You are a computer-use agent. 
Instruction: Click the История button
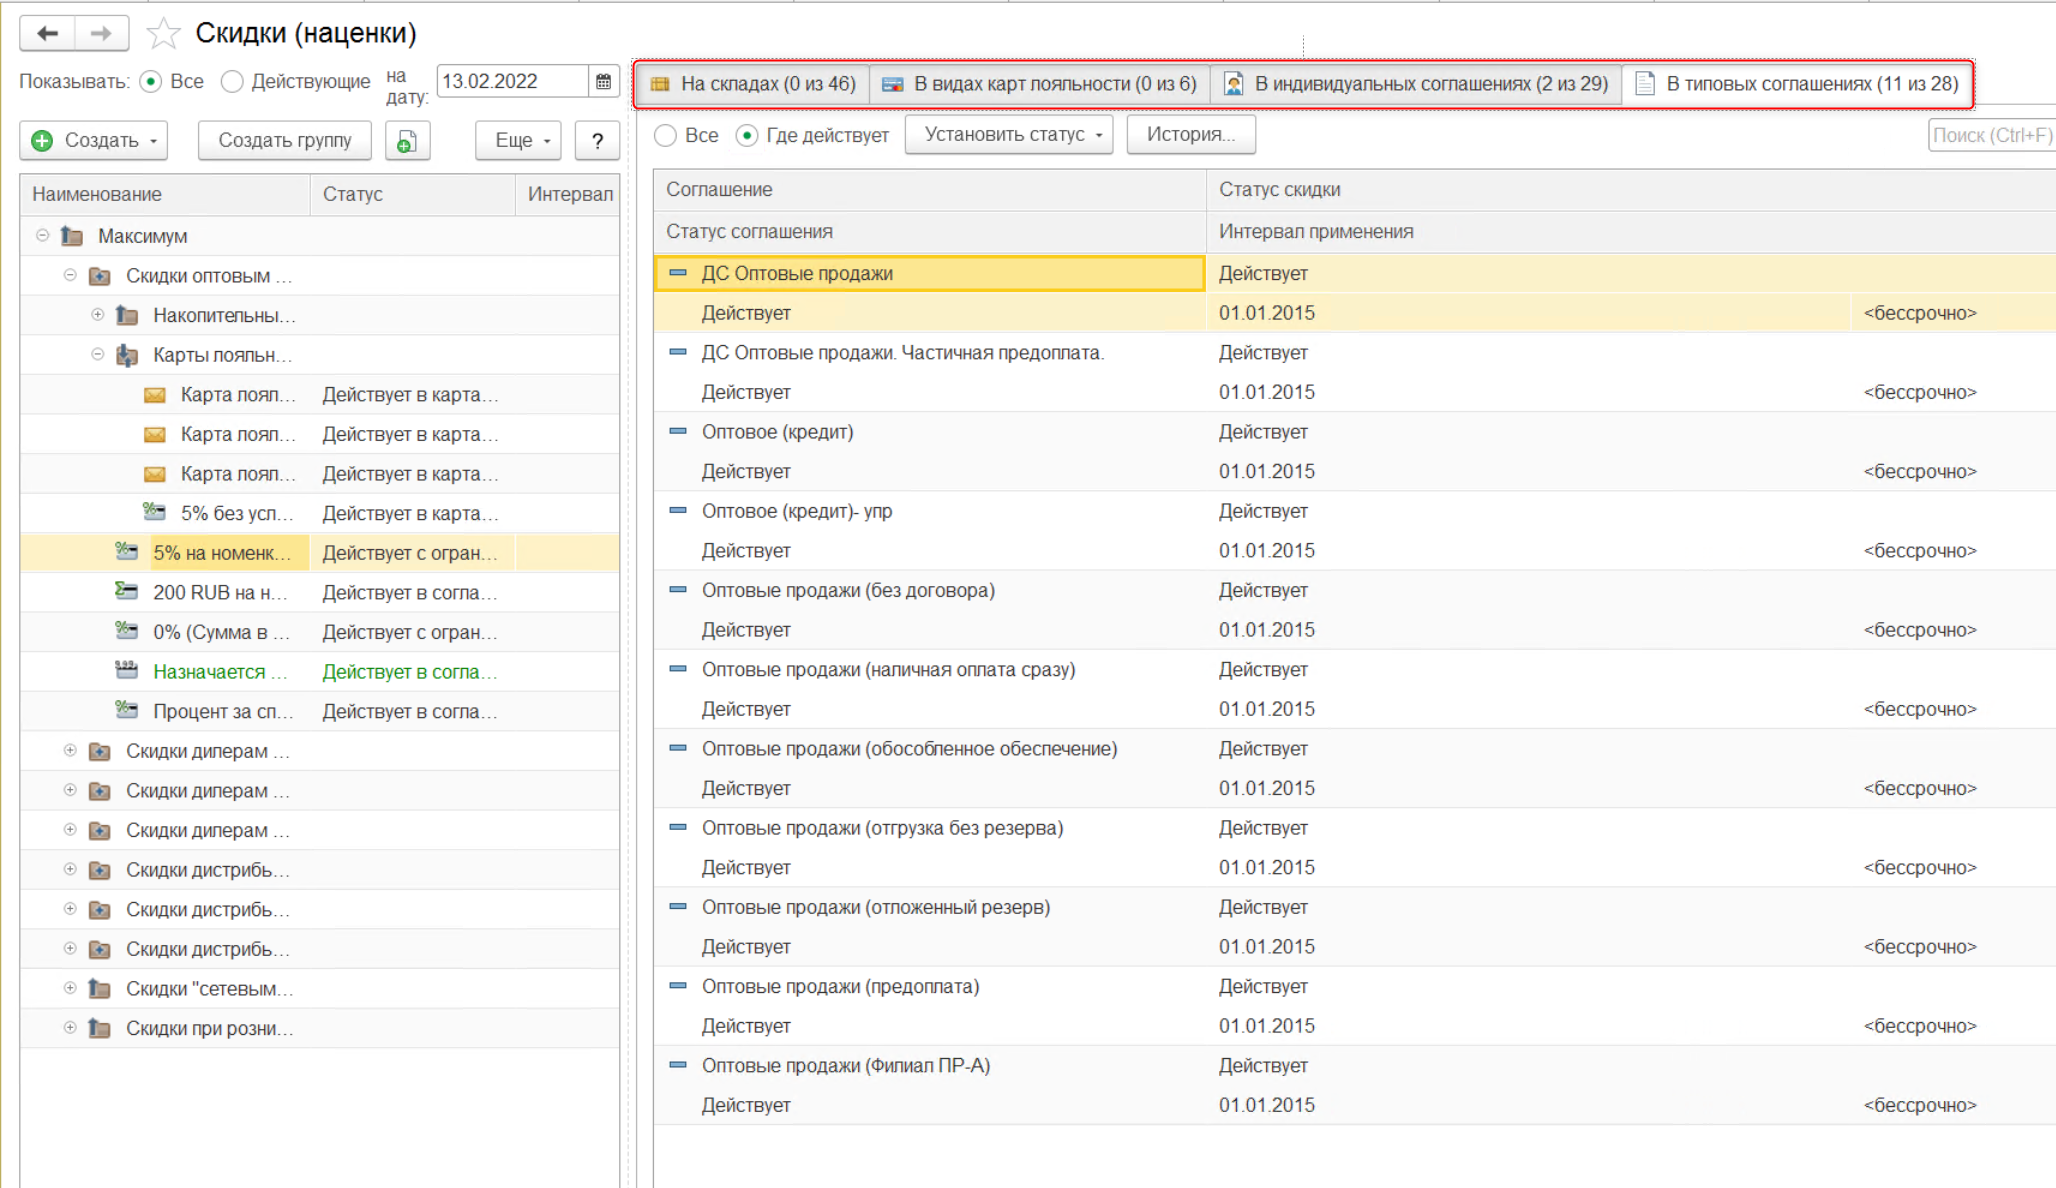pyautogui.click(x=1190, y=135)
